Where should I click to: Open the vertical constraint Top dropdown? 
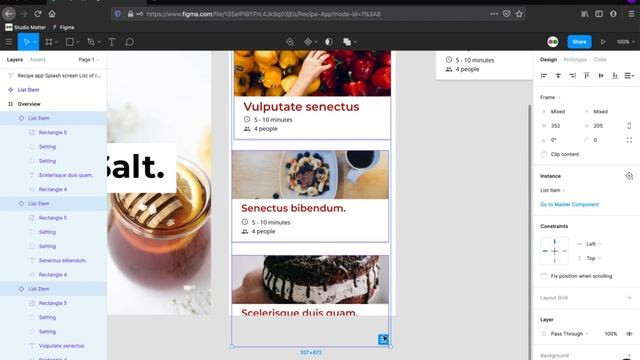[x=593, y=258]
